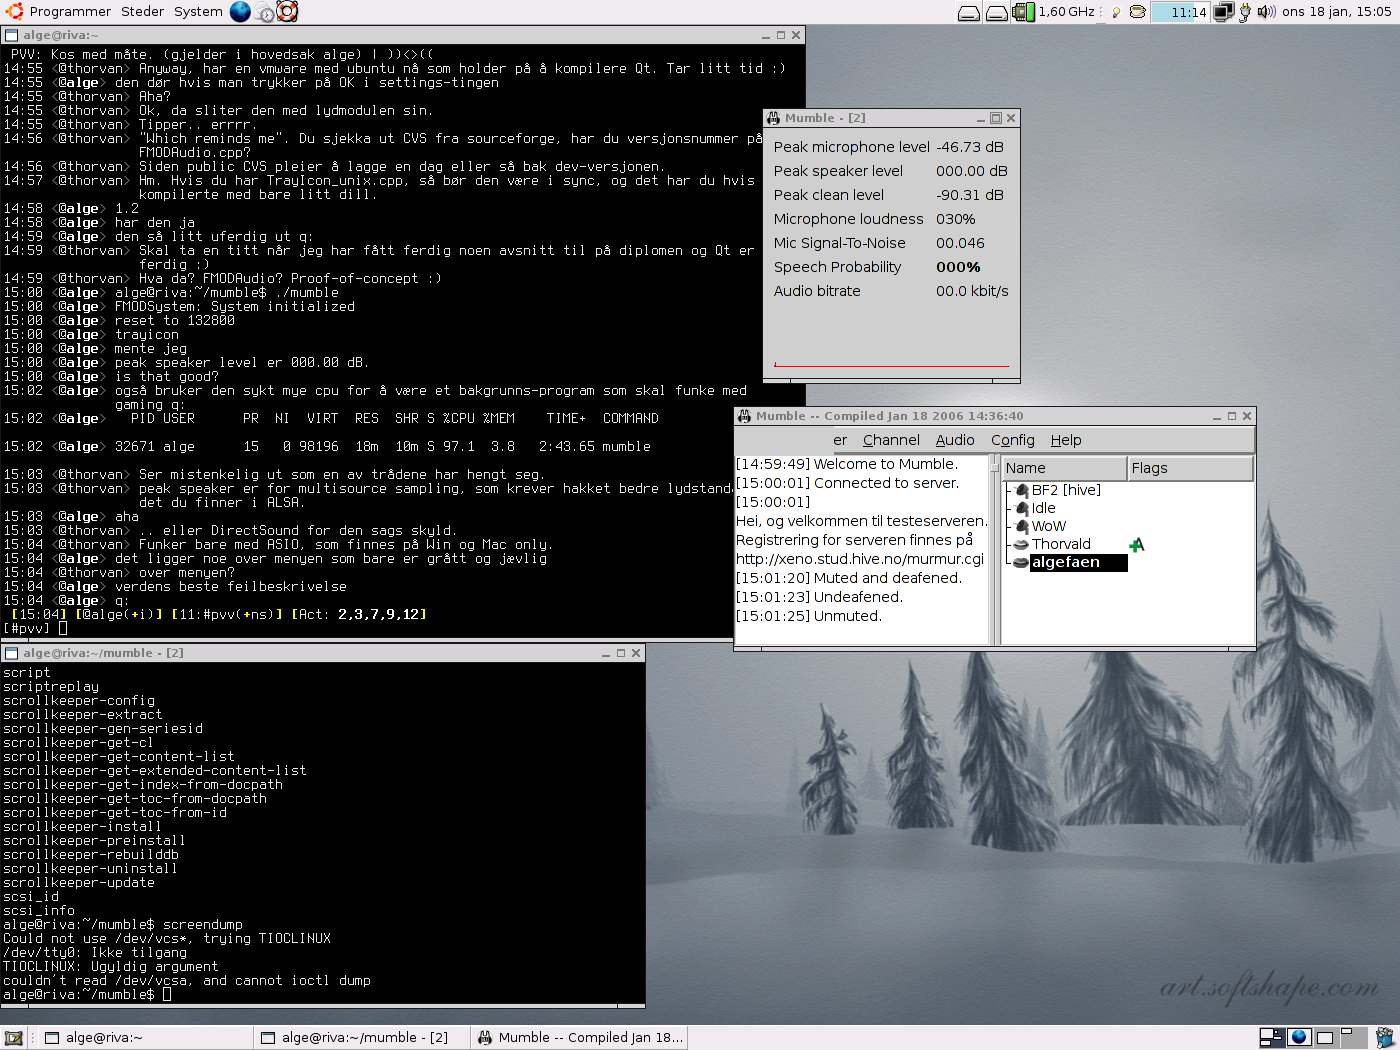The width and height of the screenshot is (1400, 1050).
Task: Click the Mumble - [2] stats window title icon
Action: click(773, 118)
